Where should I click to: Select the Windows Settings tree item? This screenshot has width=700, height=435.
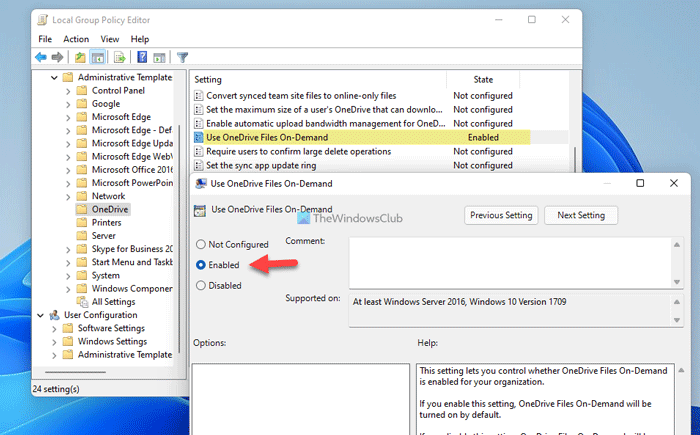(112, 341)
